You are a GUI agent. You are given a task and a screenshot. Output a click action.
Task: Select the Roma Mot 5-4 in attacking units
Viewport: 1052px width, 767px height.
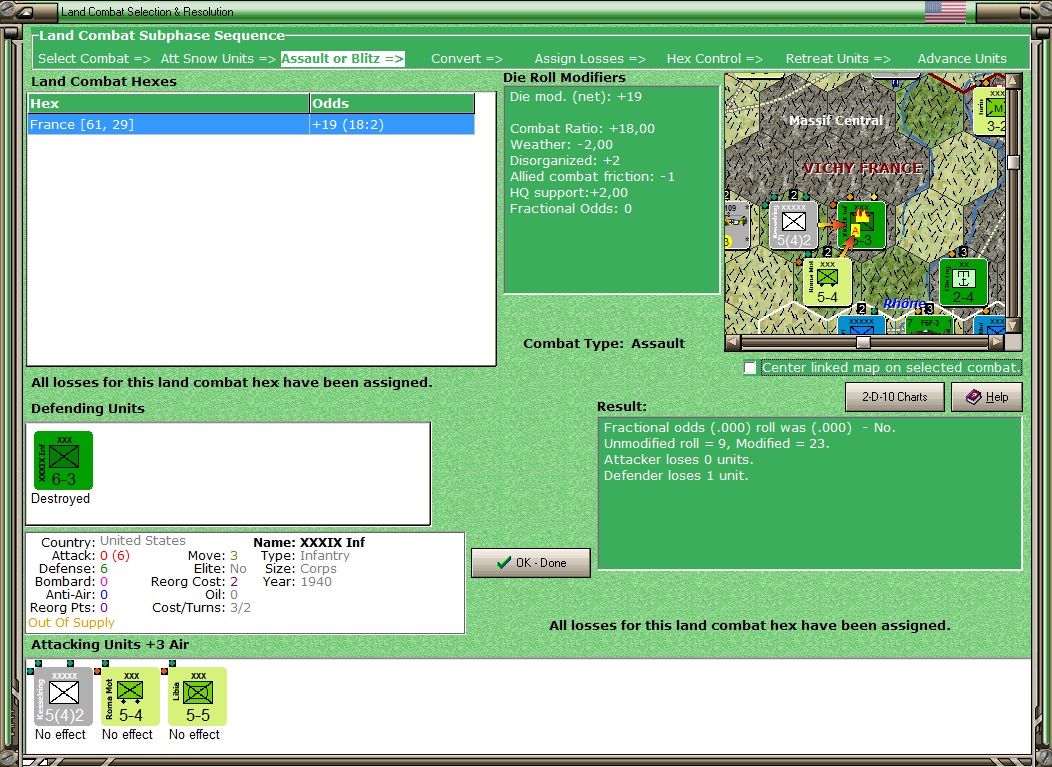pyautogui.click(x=130, y=696)
